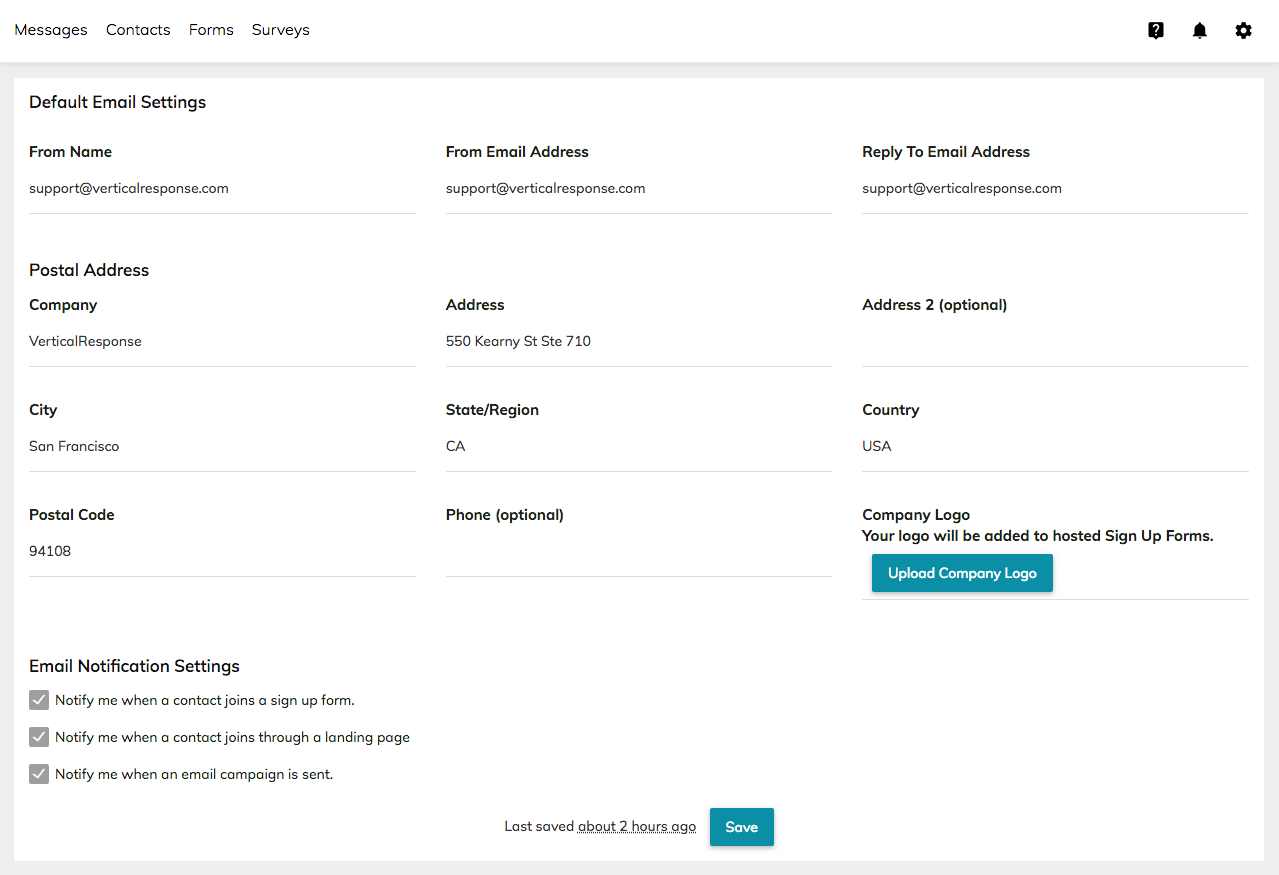Click the Postal Code field 94108
Screen dimensions: 1279x875
click(x=222, y=551)
